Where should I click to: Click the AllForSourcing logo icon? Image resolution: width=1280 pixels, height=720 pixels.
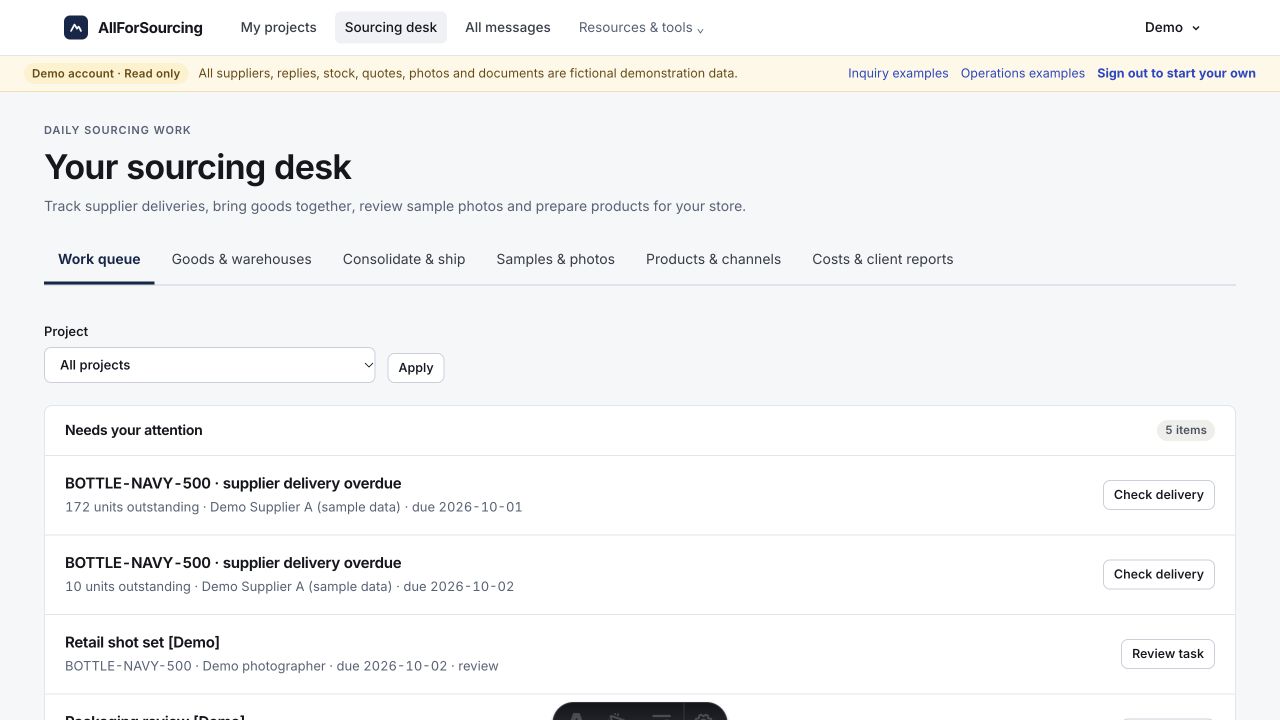click(76, 28)
